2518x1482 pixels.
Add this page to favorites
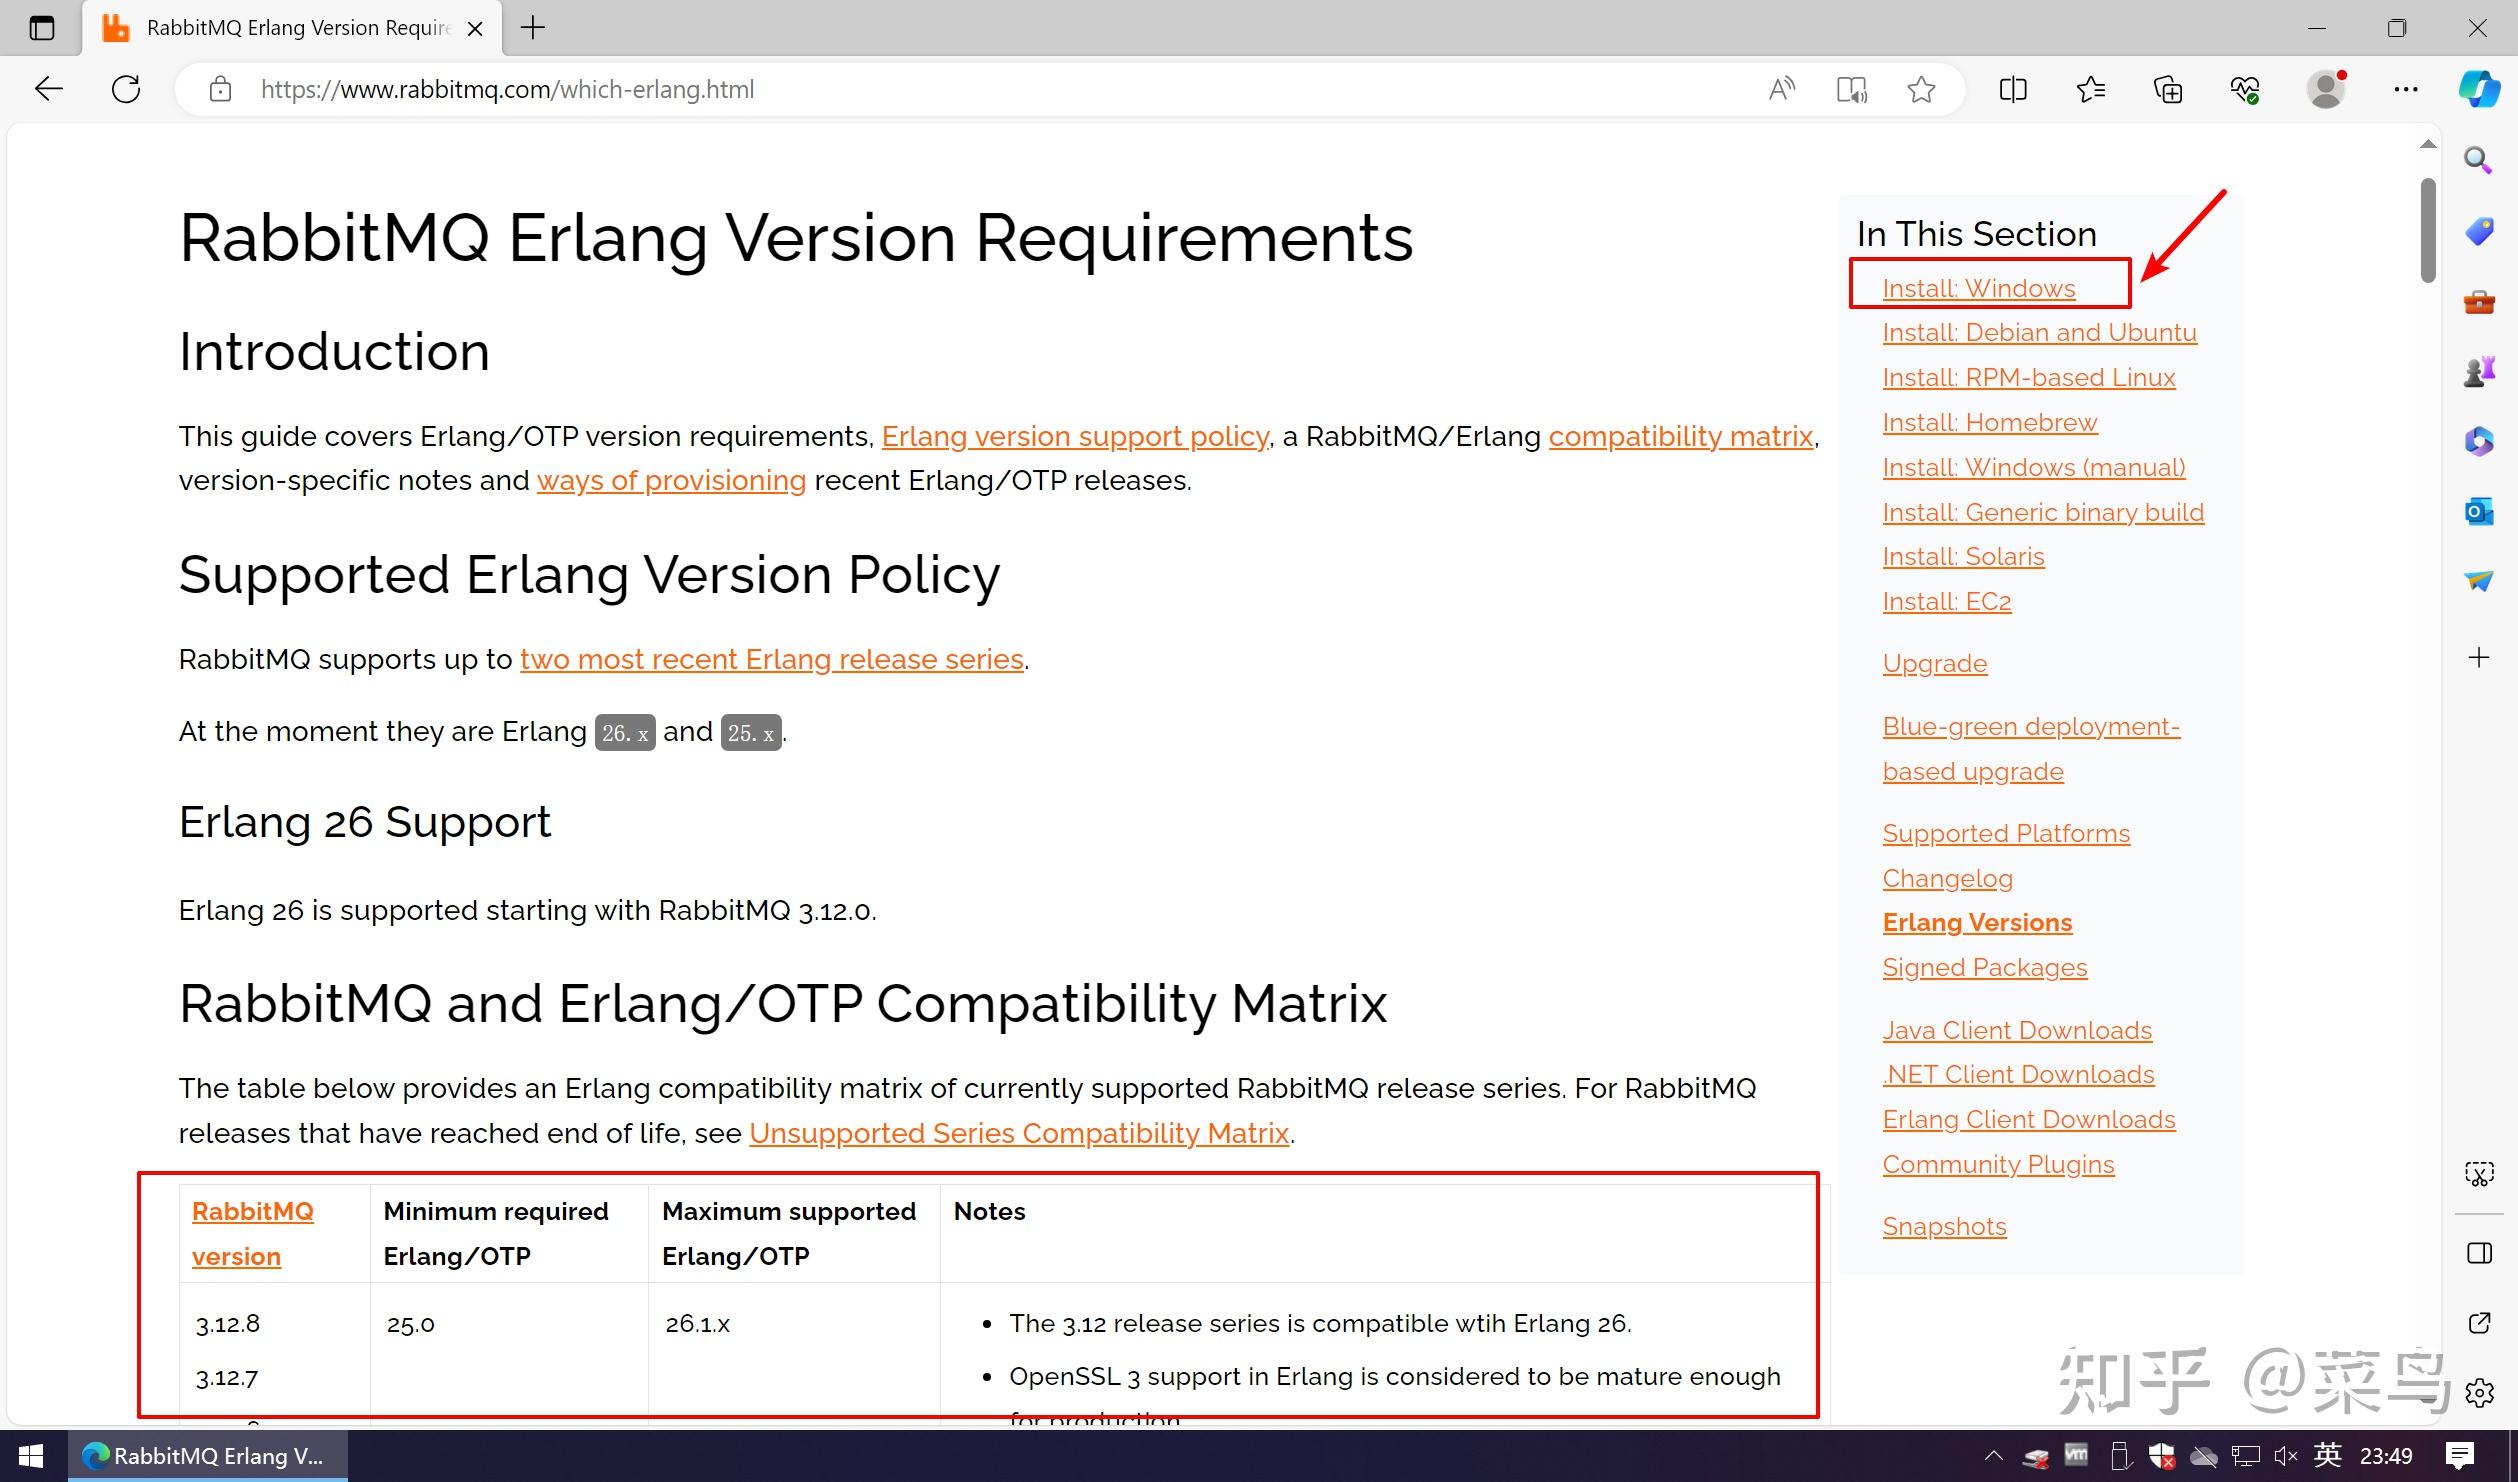pos(1920,90)
